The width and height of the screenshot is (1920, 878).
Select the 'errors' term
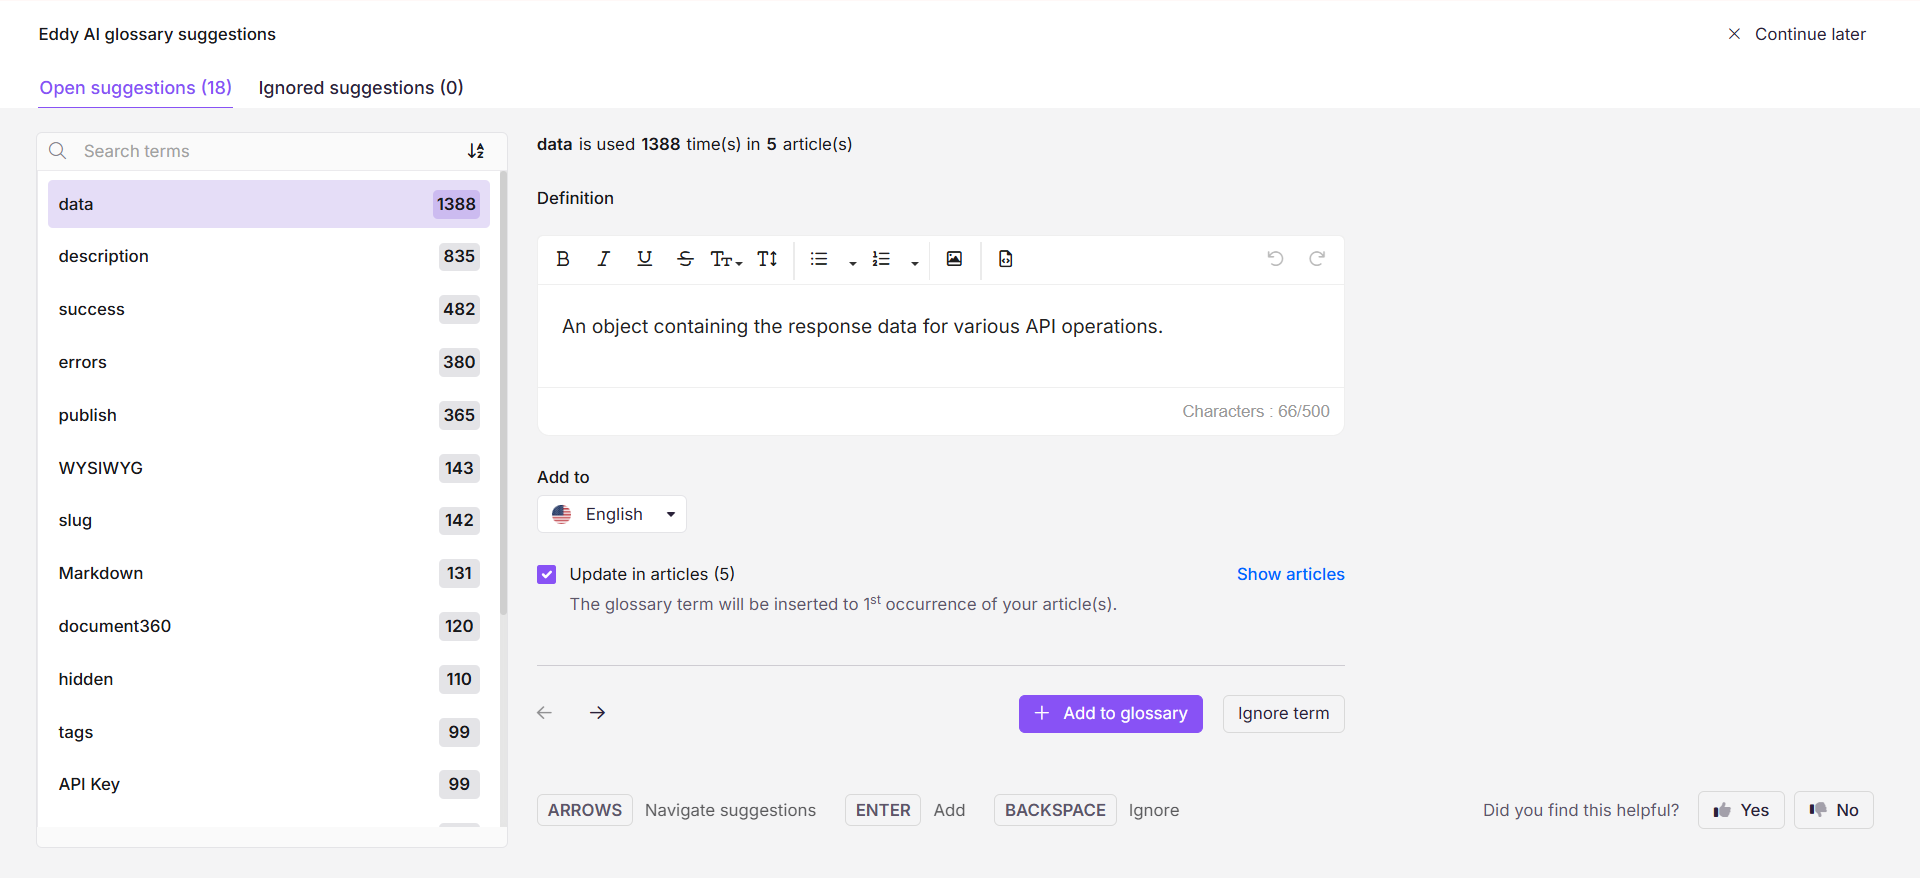pyautogui.click(x=269, y=362)
